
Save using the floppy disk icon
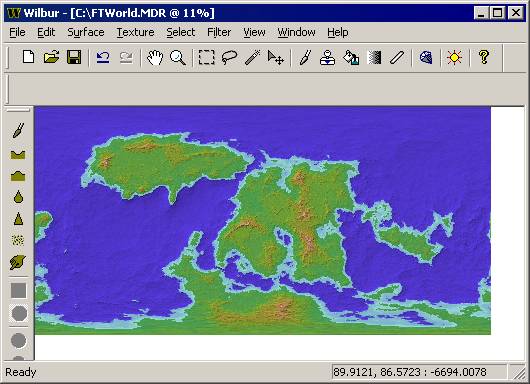74,57
